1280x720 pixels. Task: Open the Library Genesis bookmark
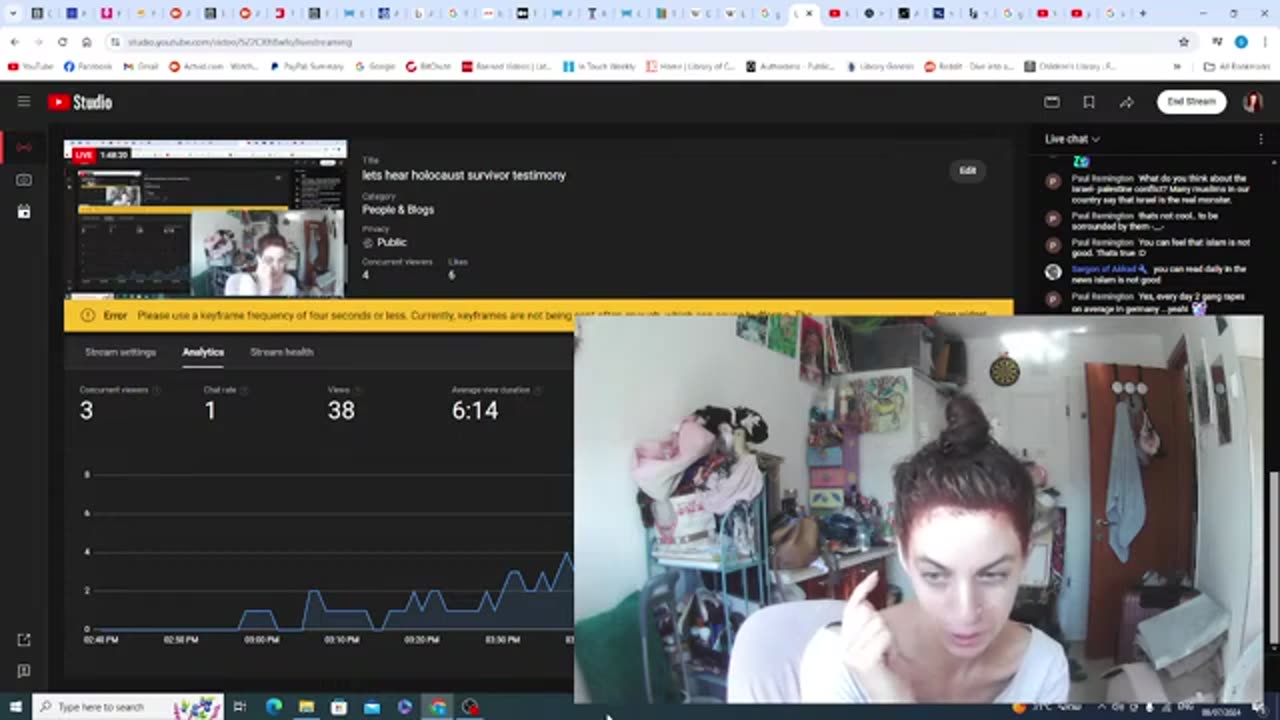pos(879,66)
